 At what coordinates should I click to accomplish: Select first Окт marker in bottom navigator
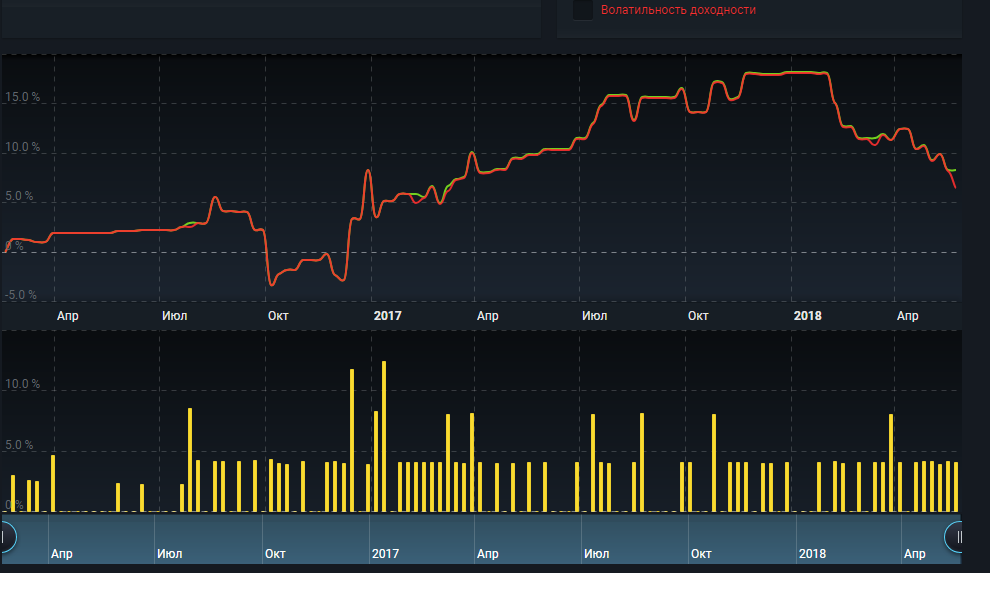(x=275, y=553)
